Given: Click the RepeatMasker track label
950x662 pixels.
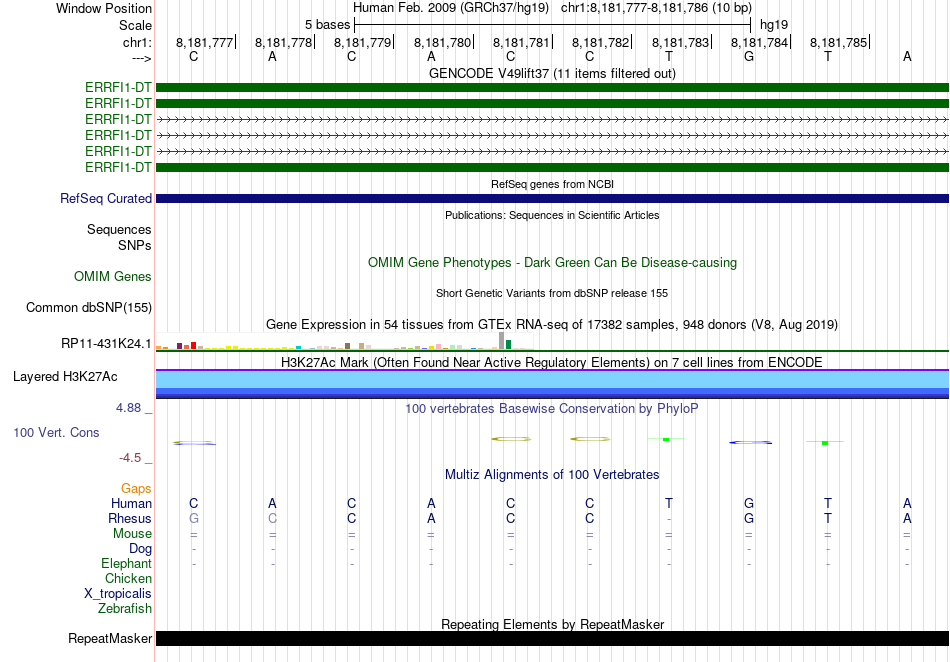Looking at the screenshot, I should 110,638.
